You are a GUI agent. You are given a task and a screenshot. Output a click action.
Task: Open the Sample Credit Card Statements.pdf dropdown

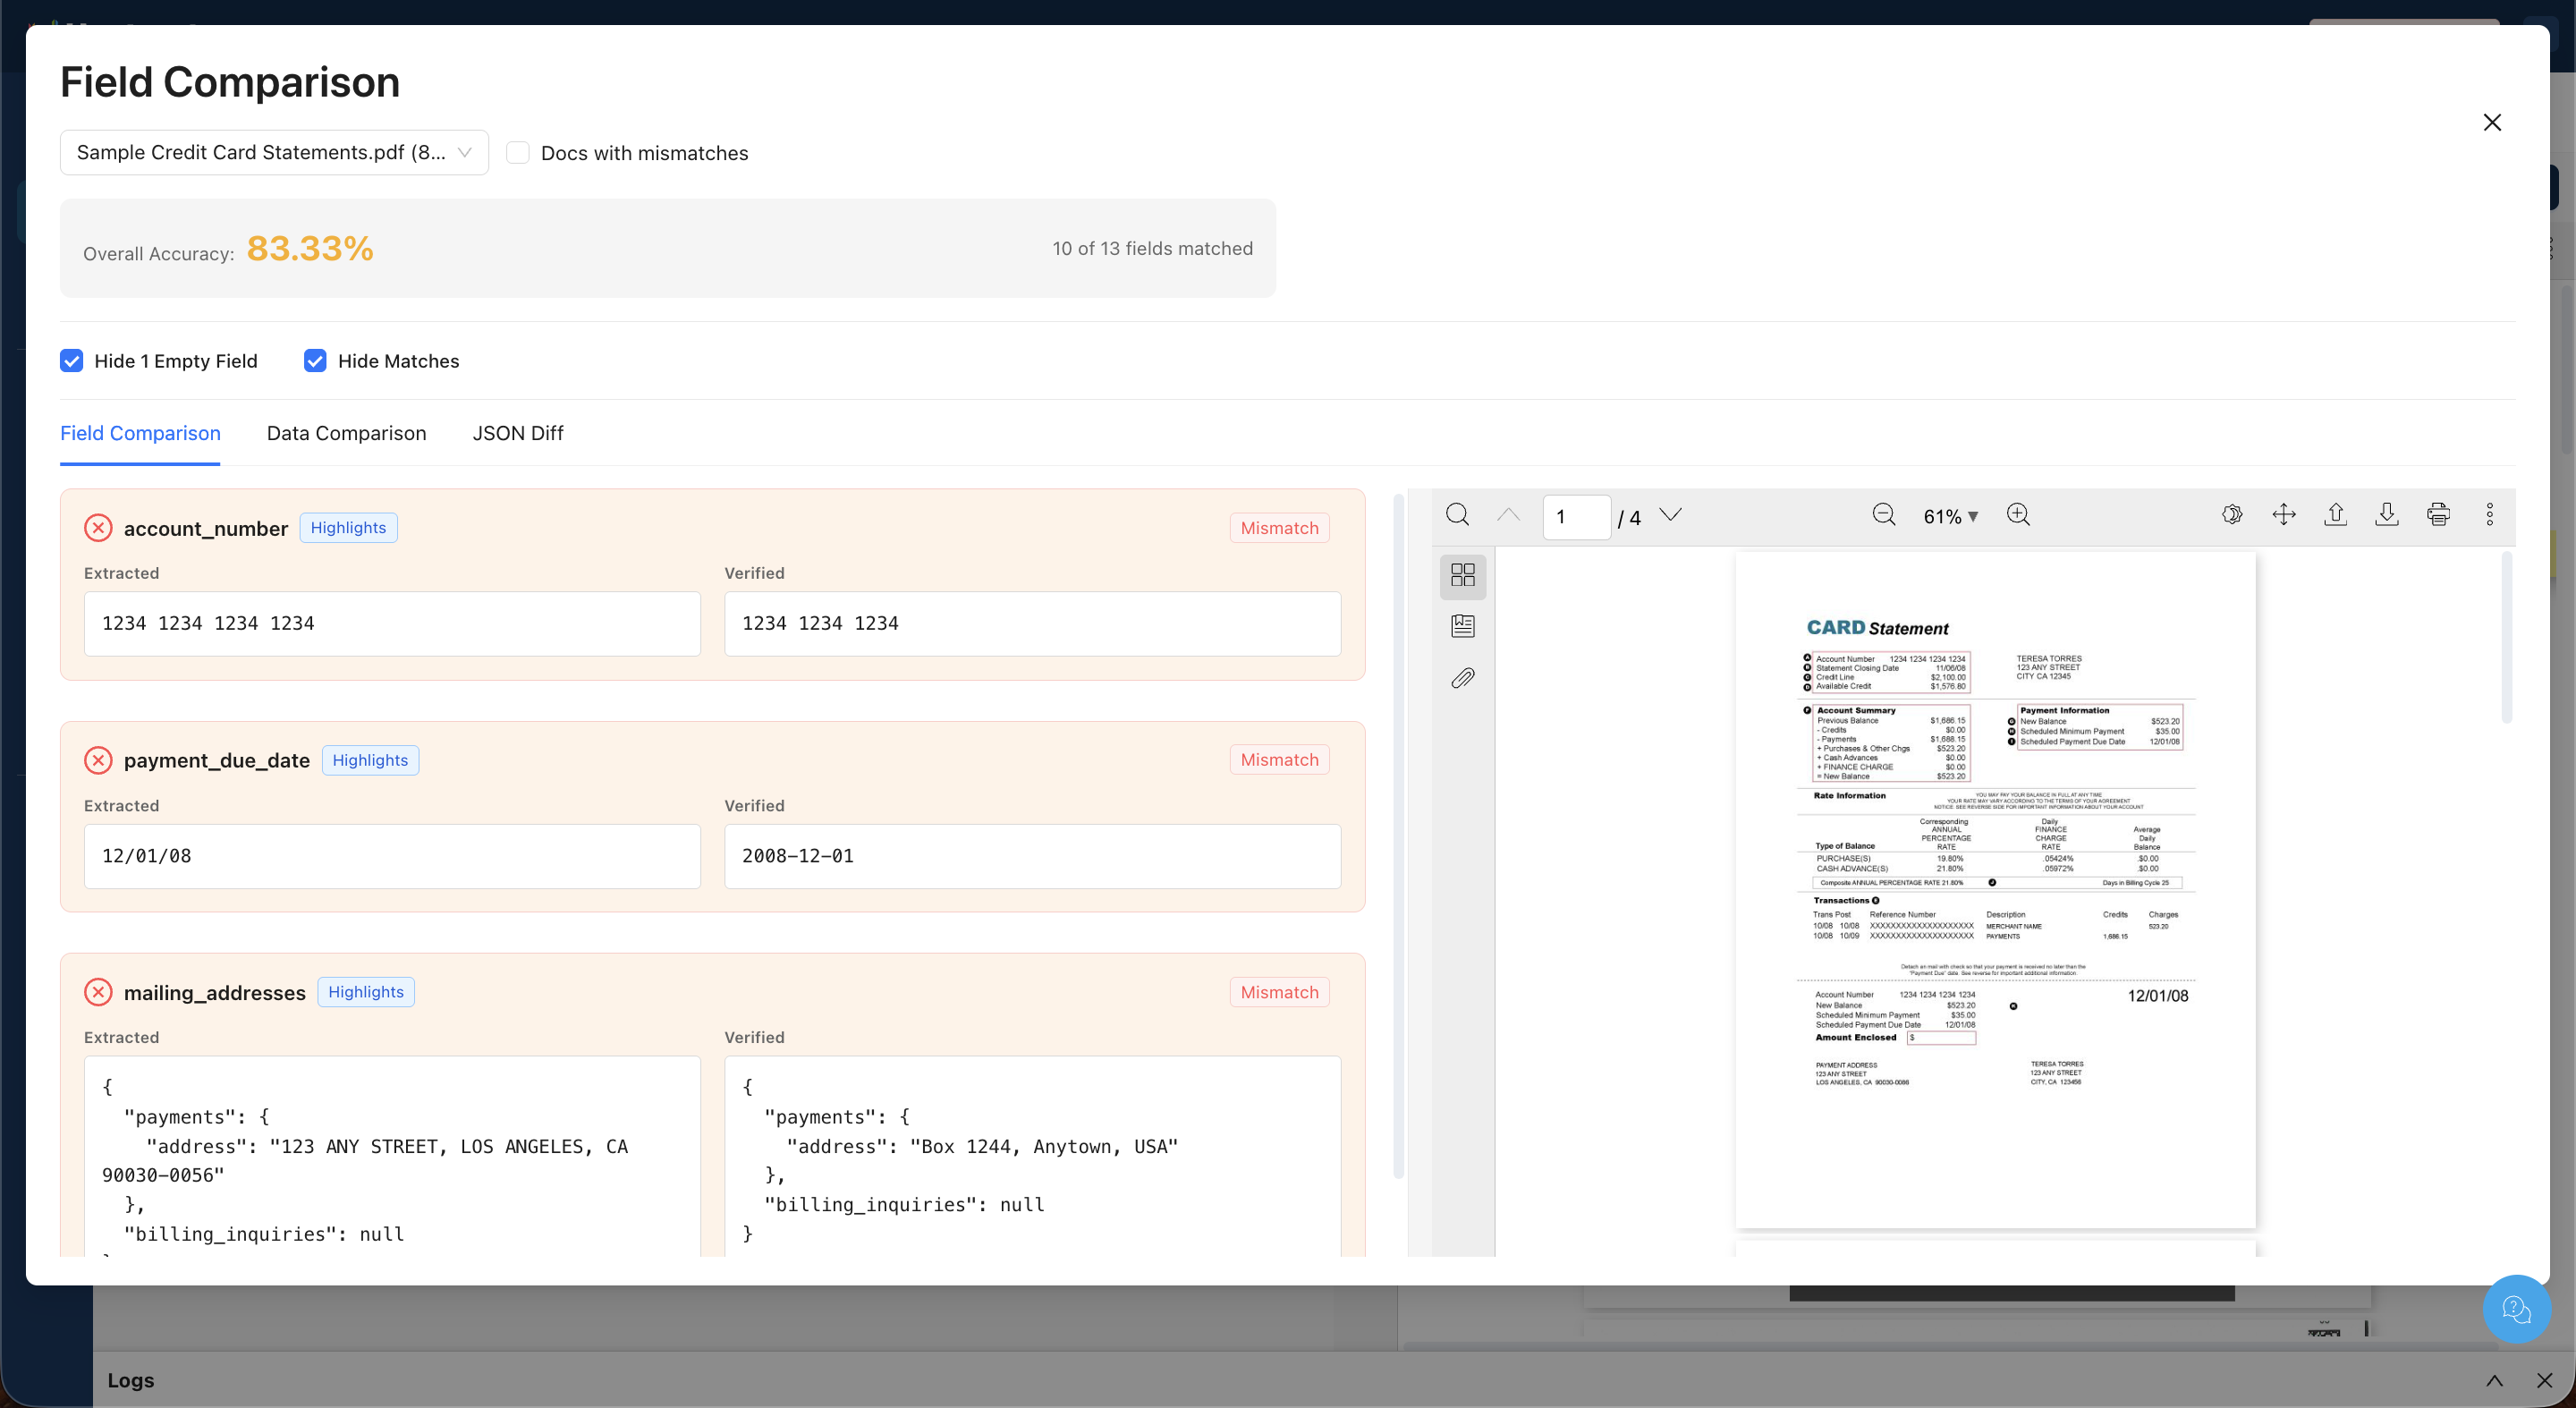click(x=273, y=152)
